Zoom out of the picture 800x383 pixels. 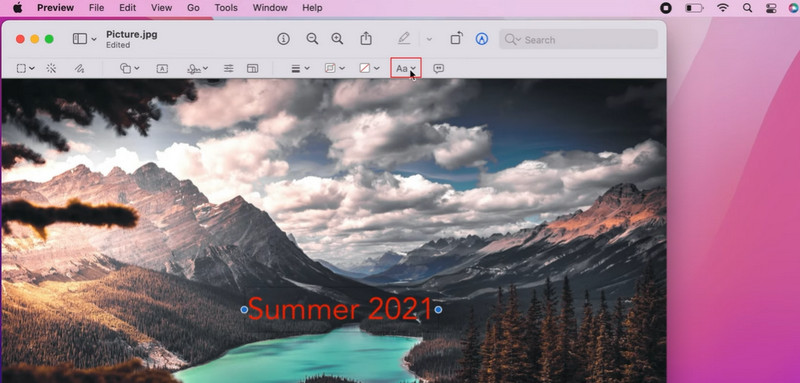click(312, 39)
